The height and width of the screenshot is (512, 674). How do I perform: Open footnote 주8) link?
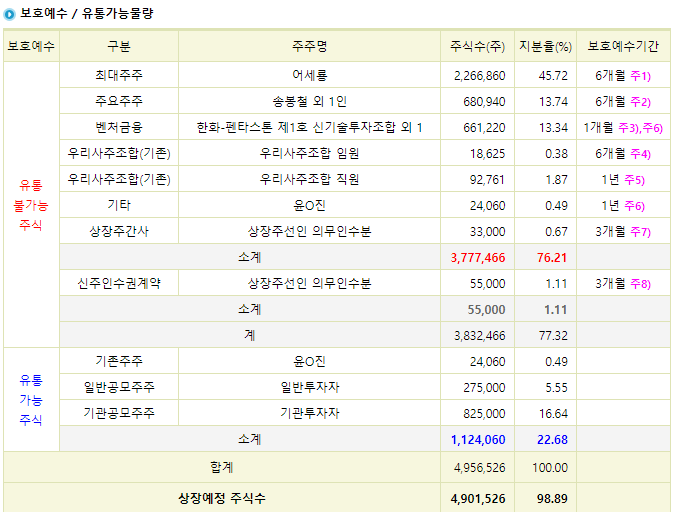pyautogui.click(x=640, y=284)
